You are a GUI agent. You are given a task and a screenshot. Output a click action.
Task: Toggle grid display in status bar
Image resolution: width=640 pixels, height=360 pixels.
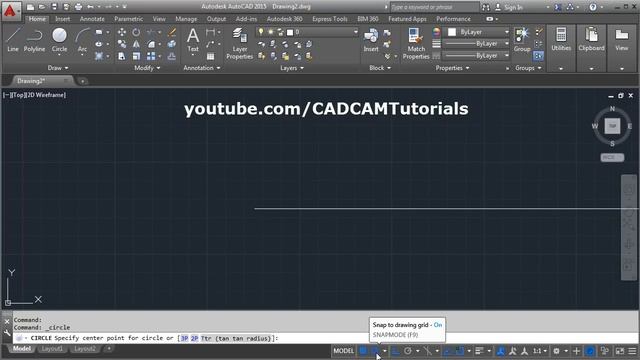pyautogui.click(x=363, y=351)
